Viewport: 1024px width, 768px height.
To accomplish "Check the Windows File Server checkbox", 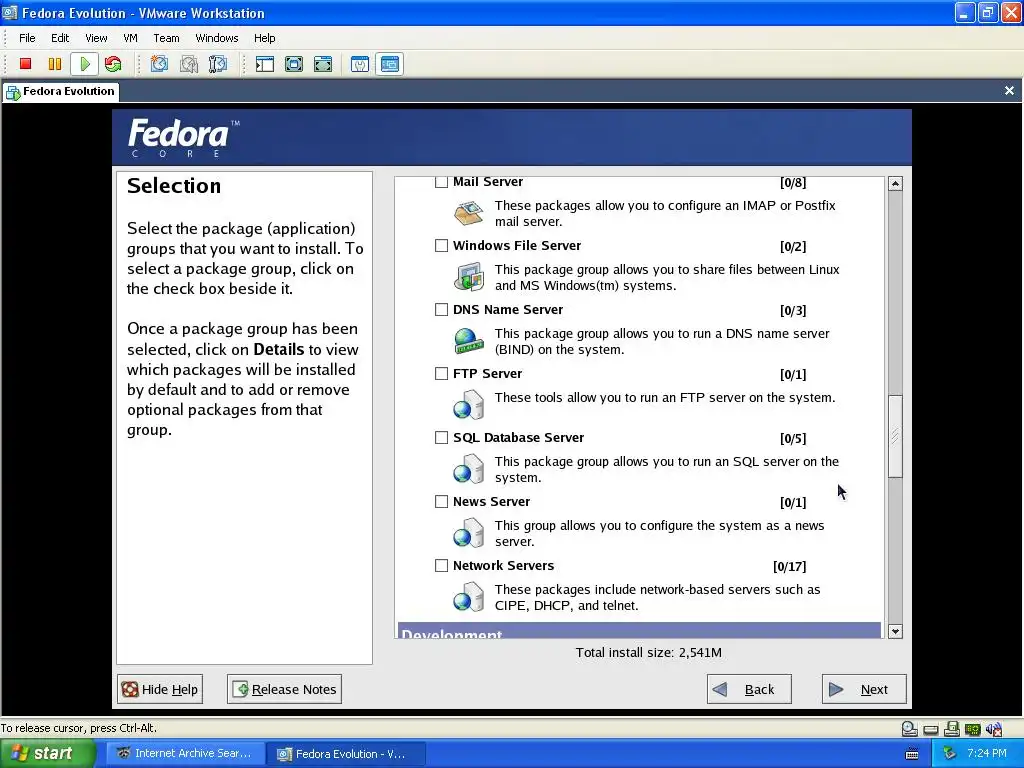I will click(x=441, y=246).
